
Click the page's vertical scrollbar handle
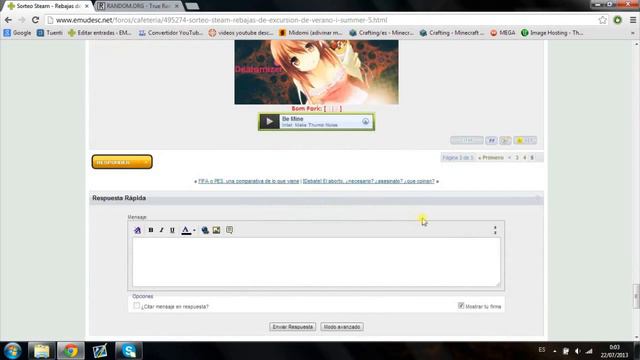click(x=636, y=297)
